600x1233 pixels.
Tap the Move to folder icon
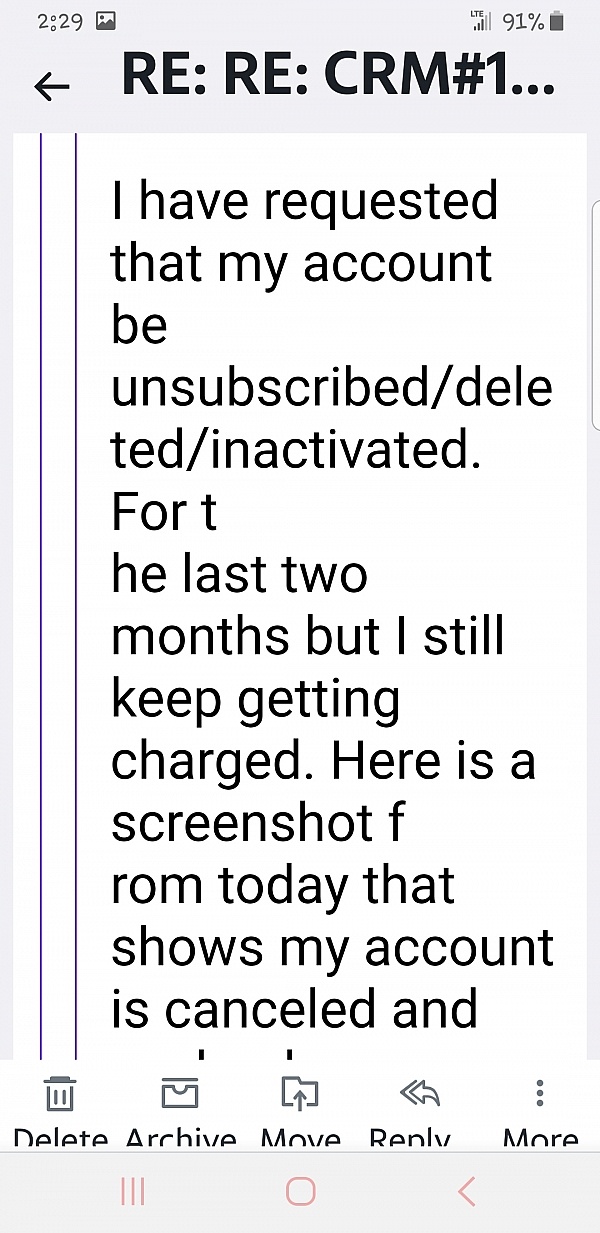299,1094
